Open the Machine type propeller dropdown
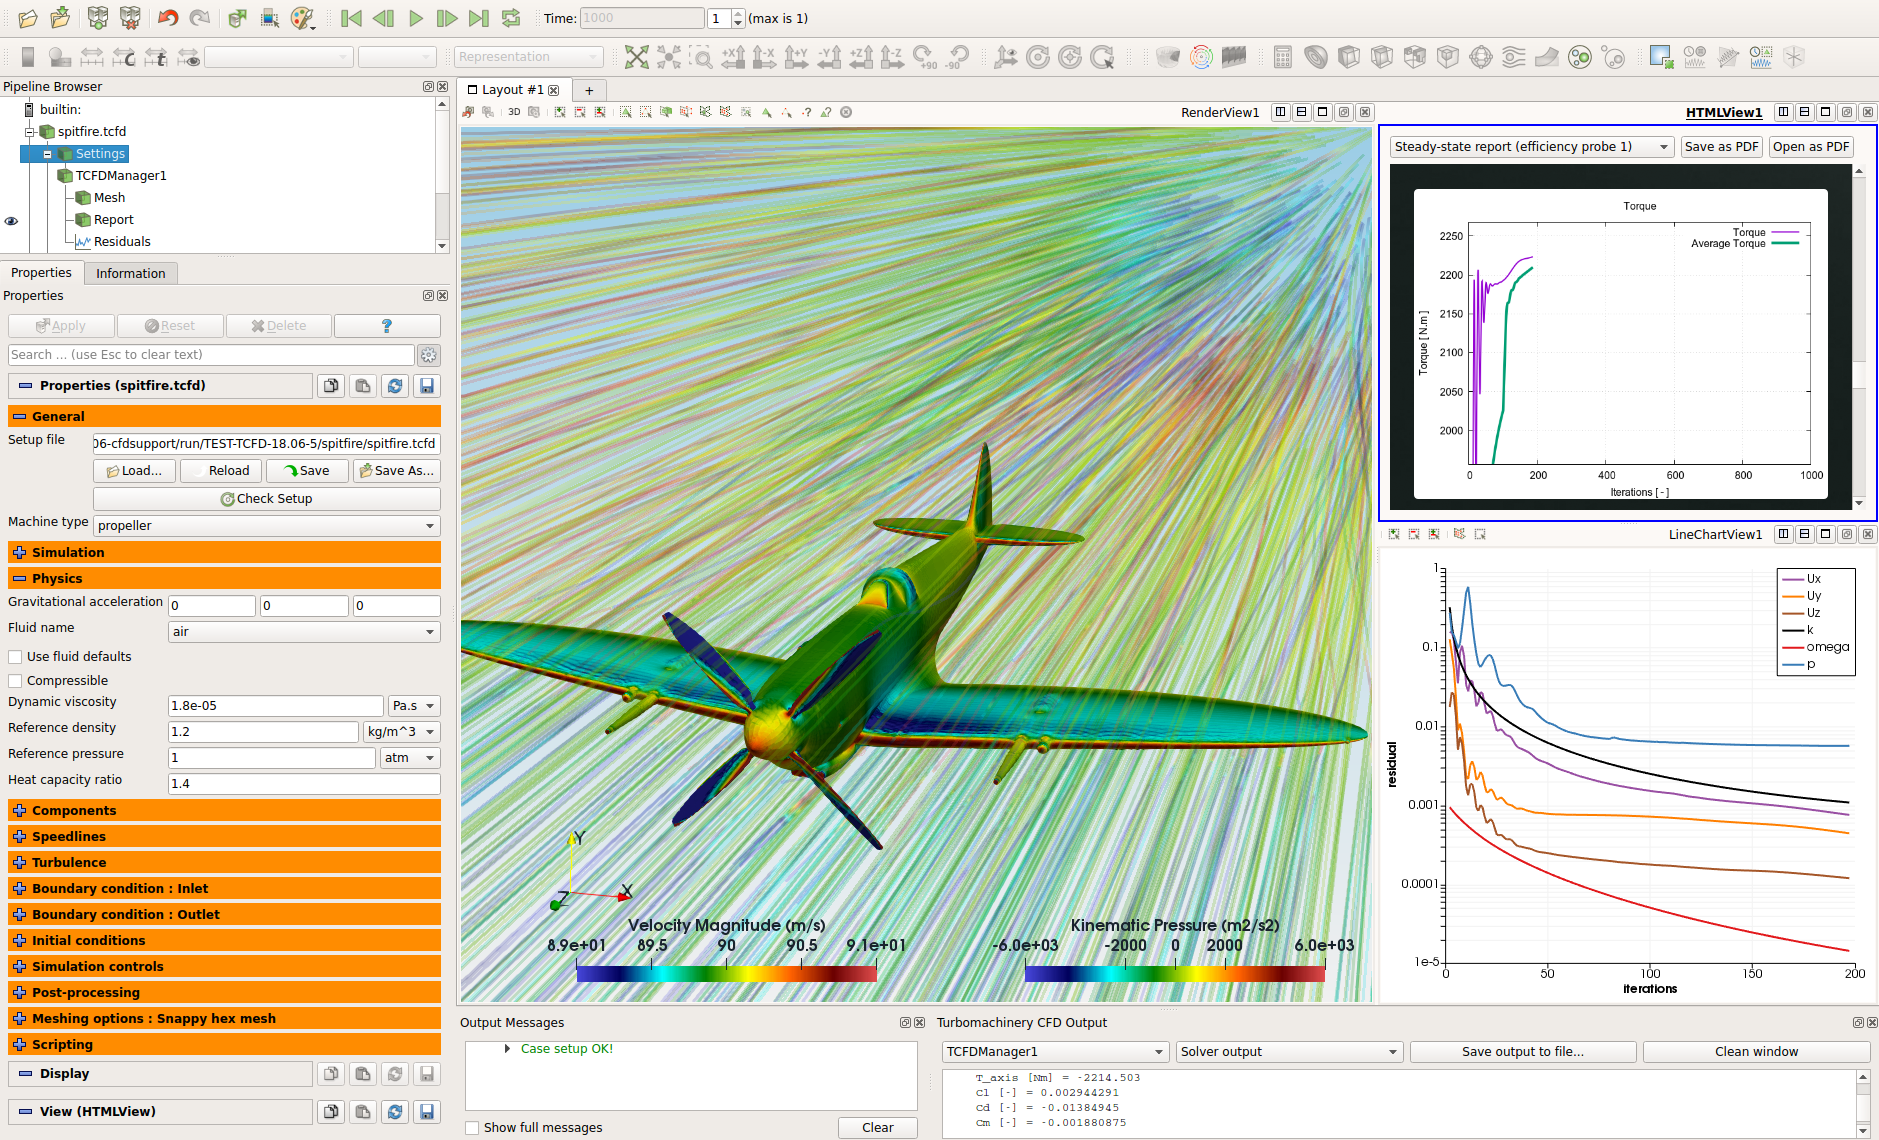The height and width of the screenshot is (1140, 1879). point(266,526)
